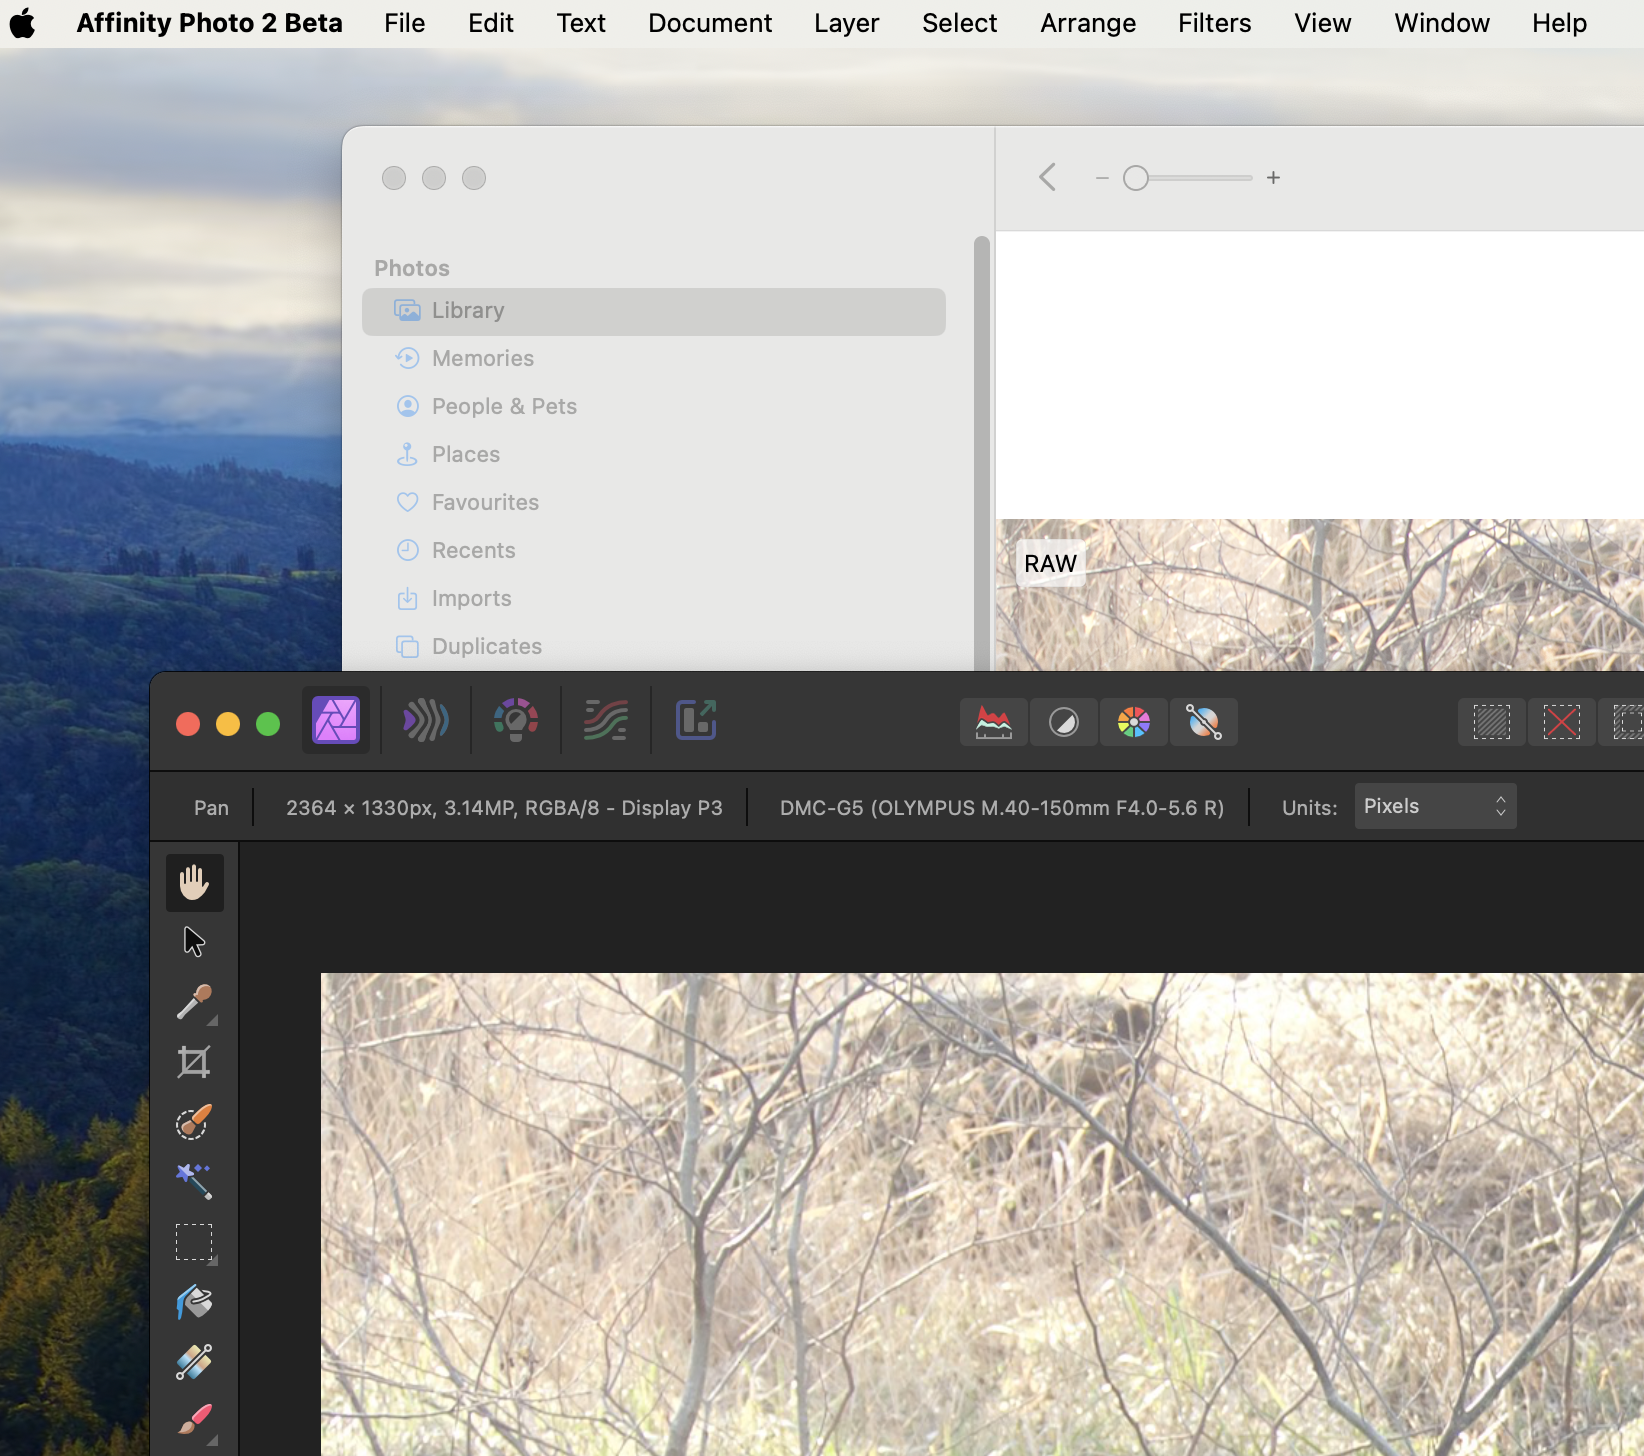
Task: Open the Apple menu
Action: pos(22,23)
